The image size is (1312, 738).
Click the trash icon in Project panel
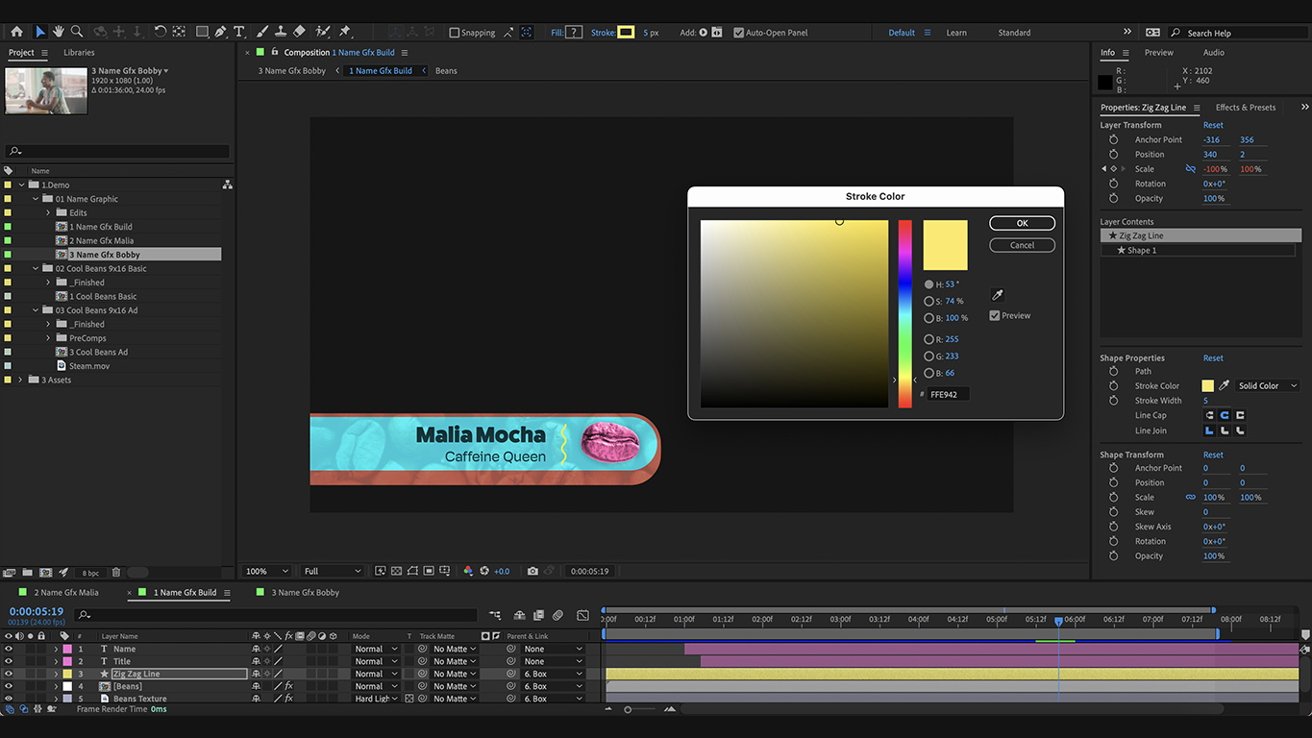coord(116,572)
